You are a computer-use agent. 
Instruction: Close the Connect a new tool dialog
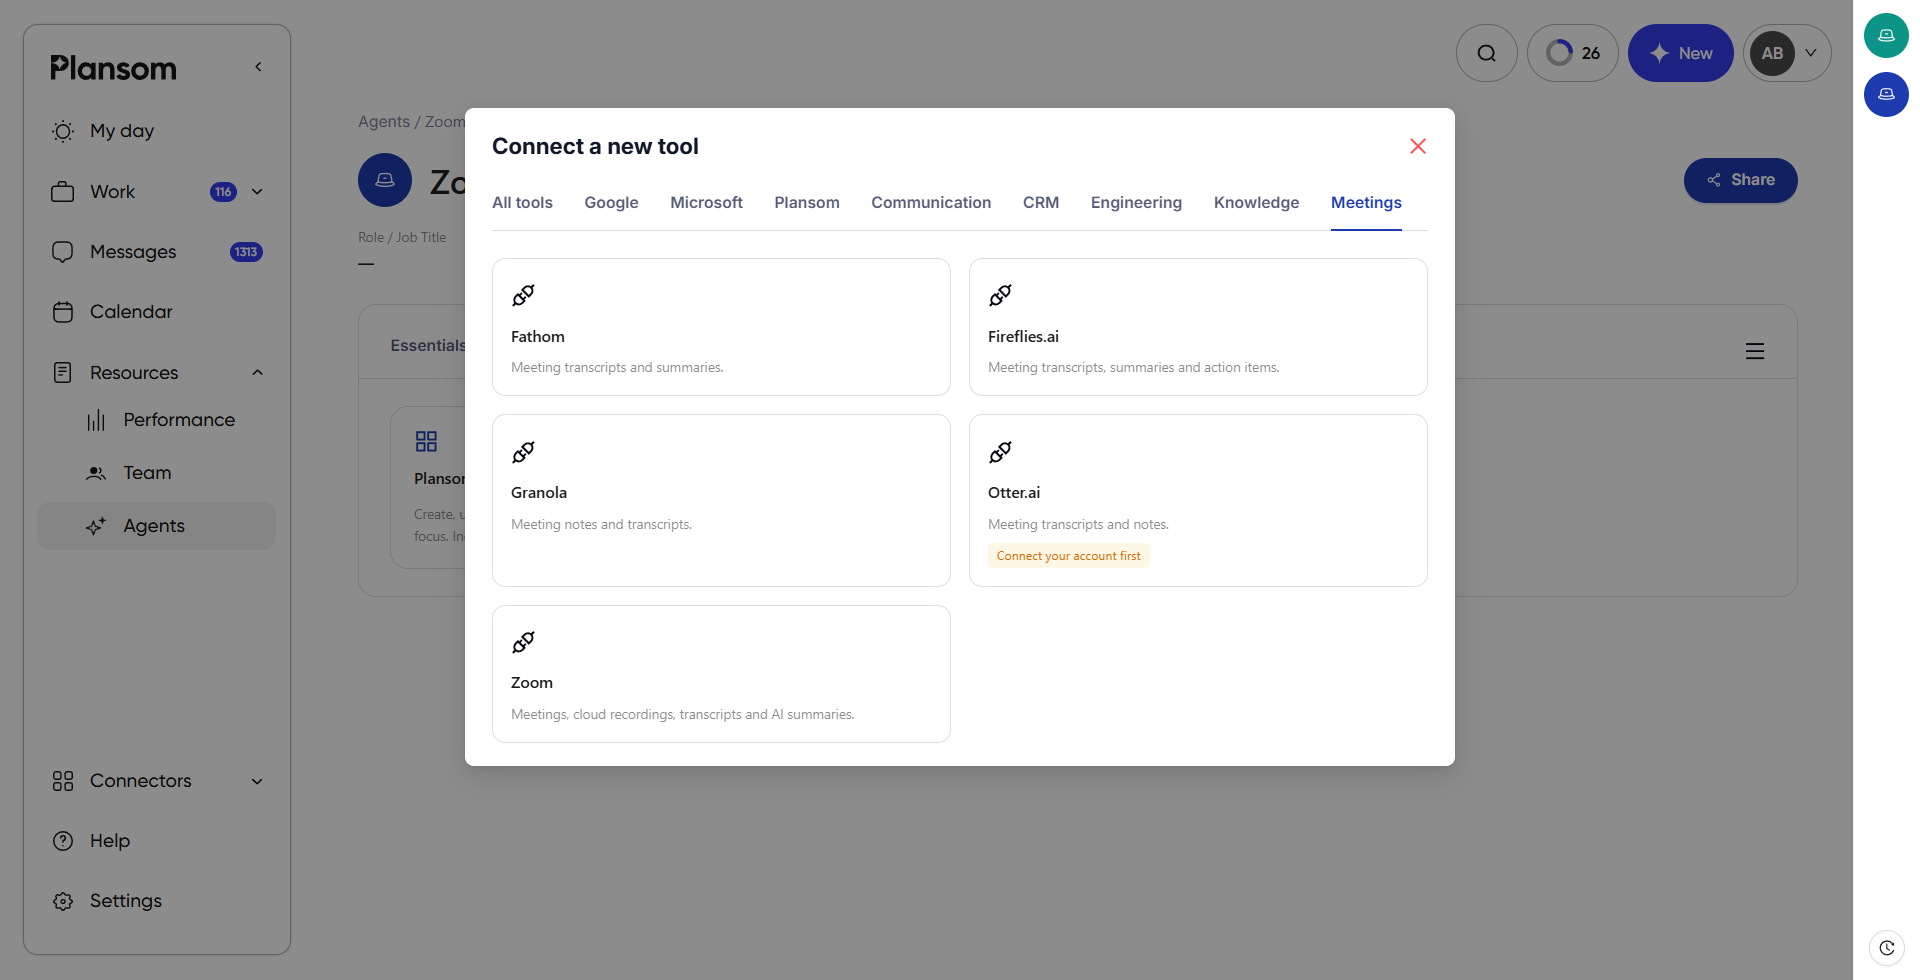pos(1417,146)
